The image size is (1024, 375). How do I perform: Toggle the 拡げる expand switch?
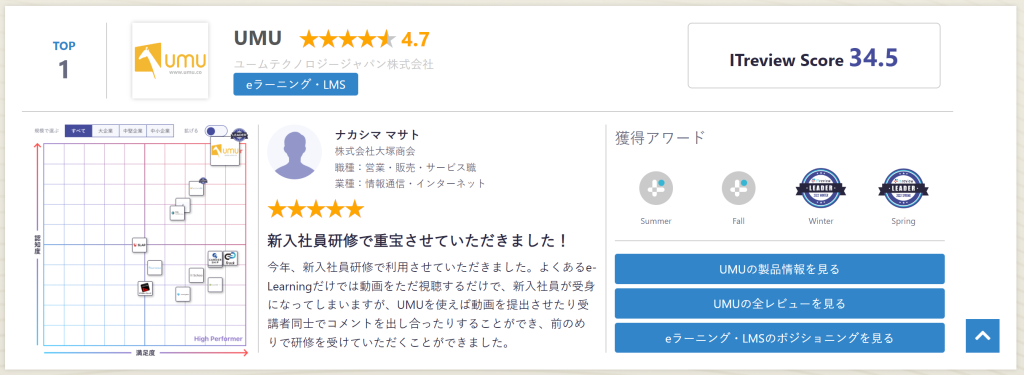216,131
